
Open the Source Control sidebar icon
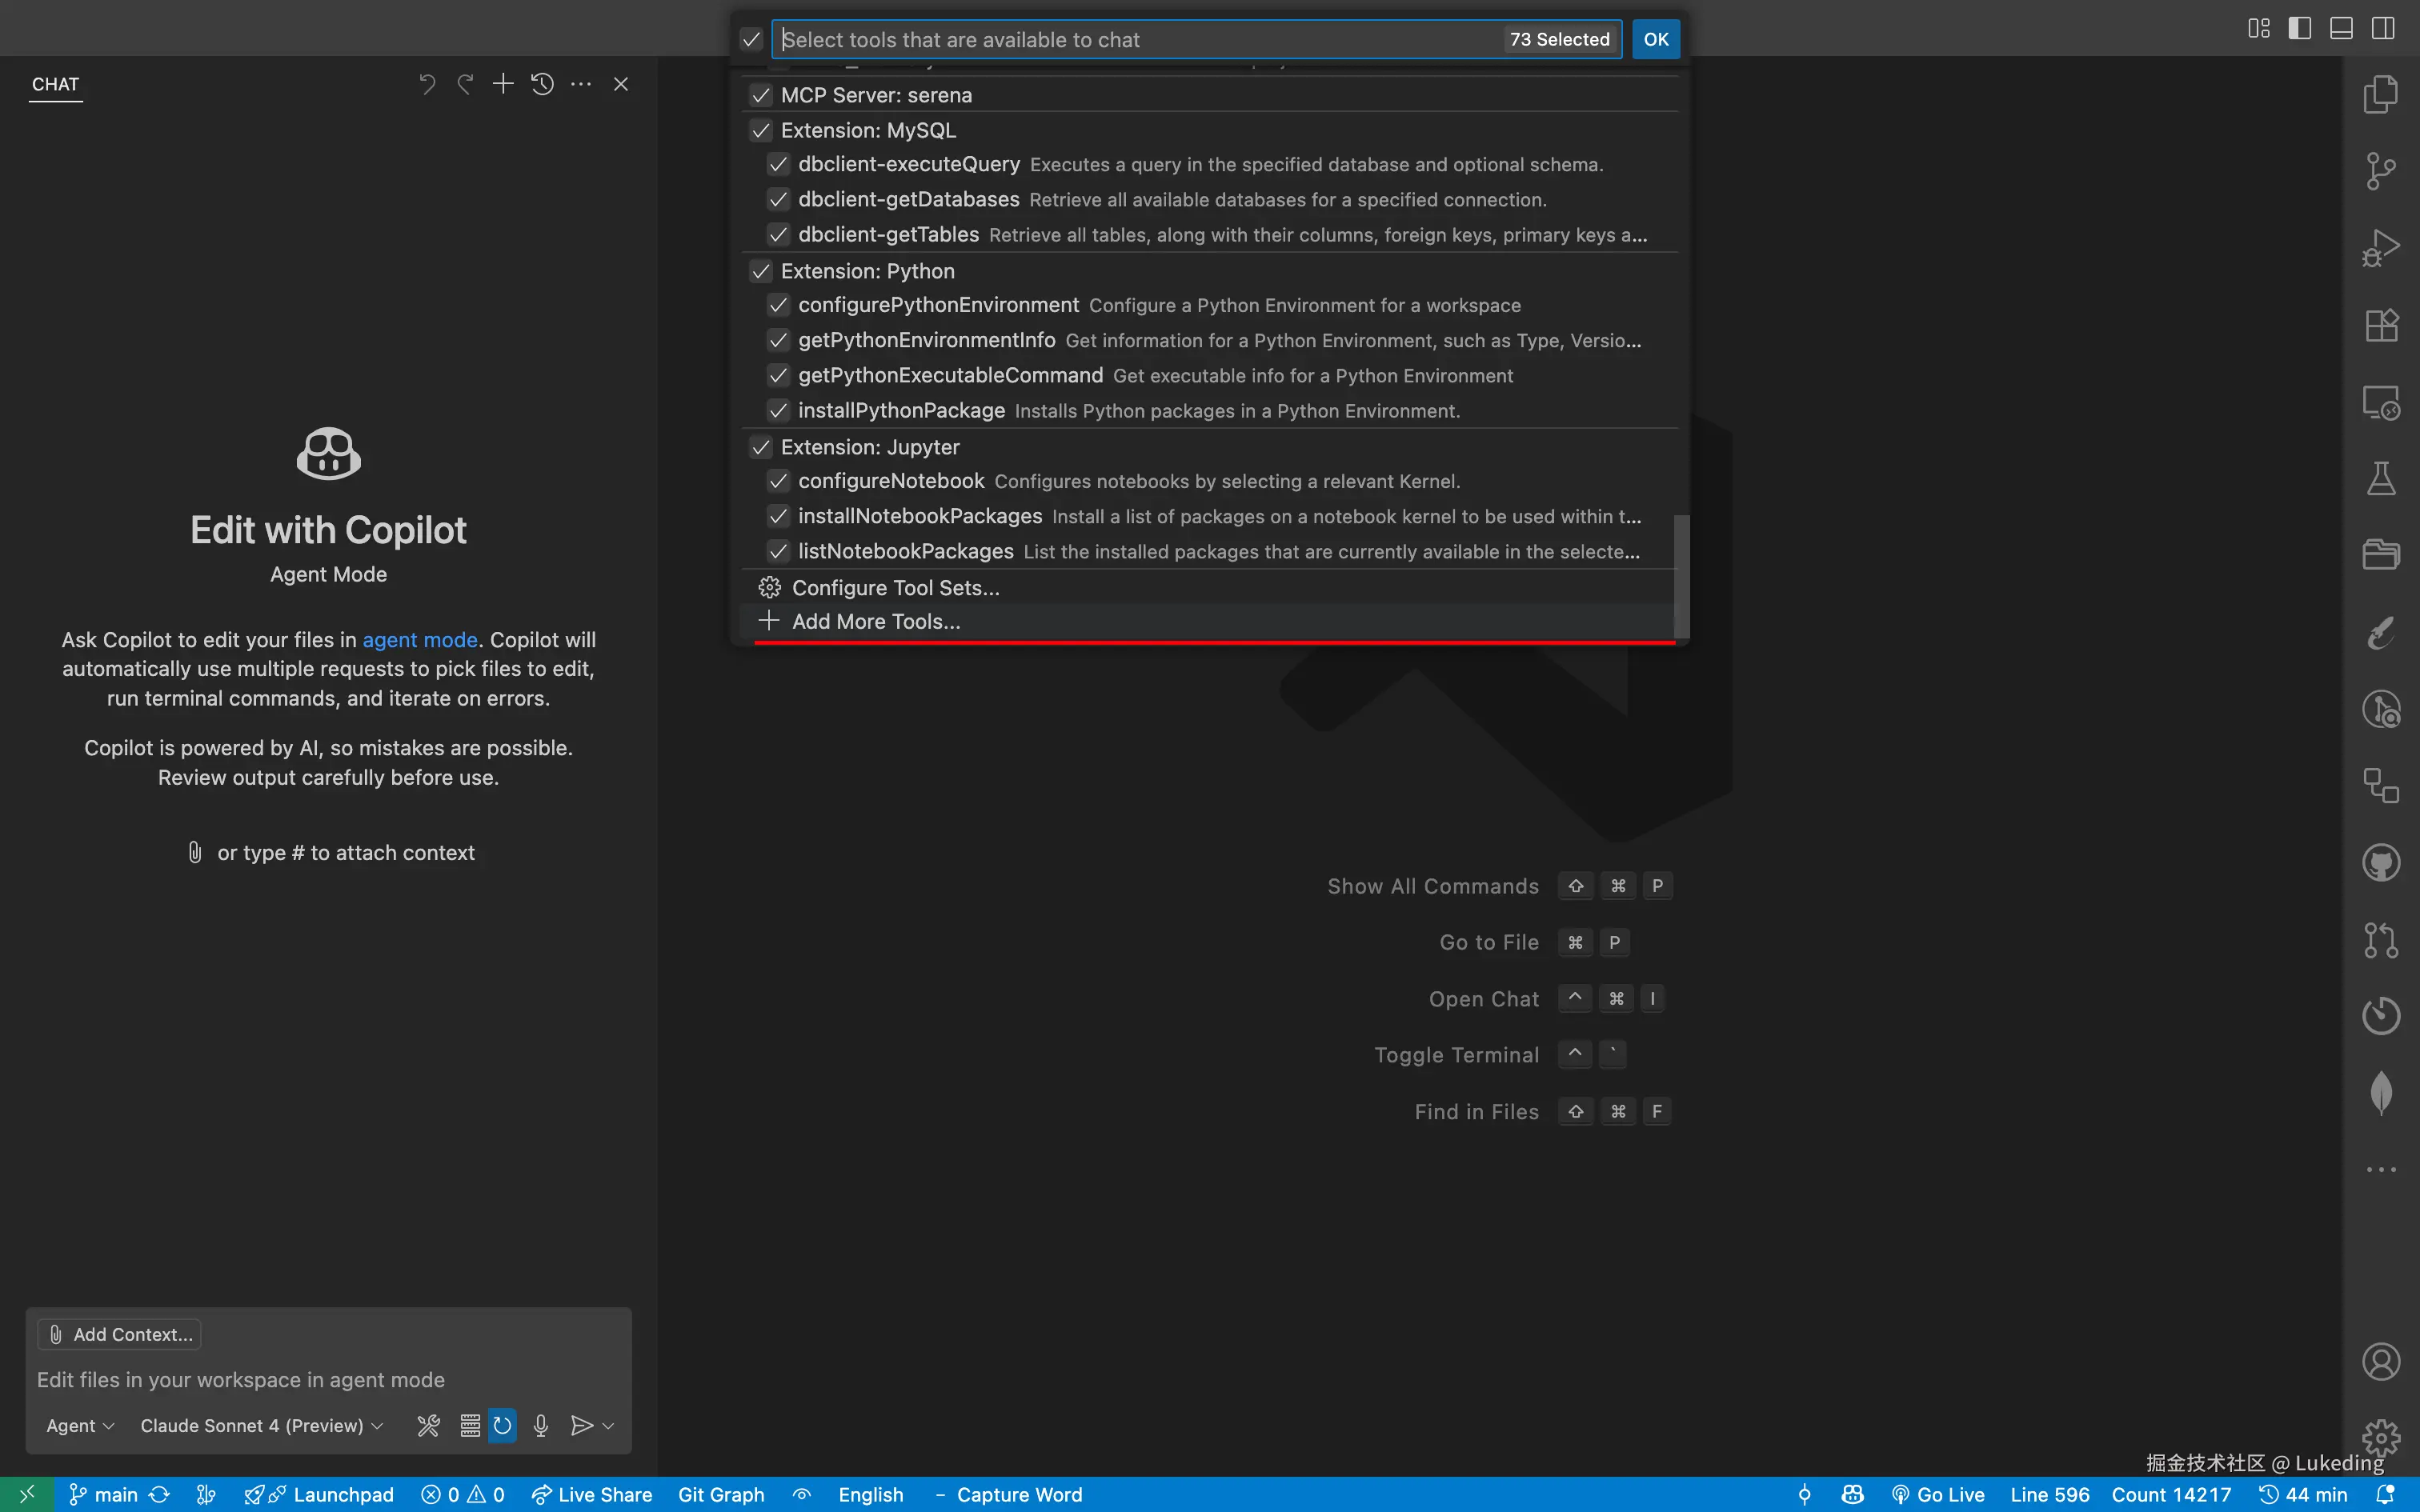(2381, 171)
